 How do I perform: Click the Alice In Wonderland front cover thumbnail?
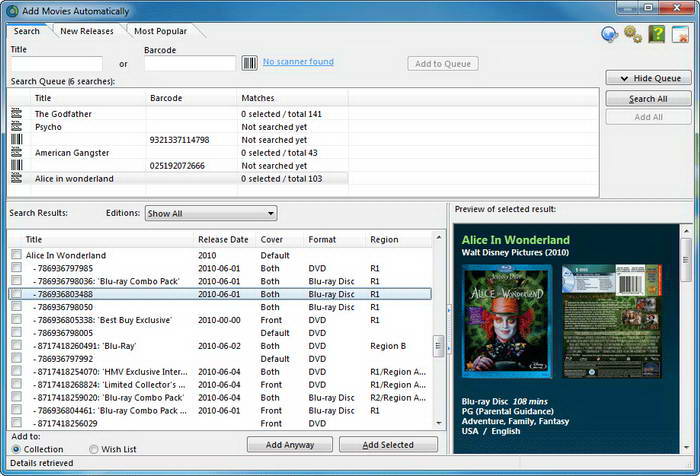[507, 321]
